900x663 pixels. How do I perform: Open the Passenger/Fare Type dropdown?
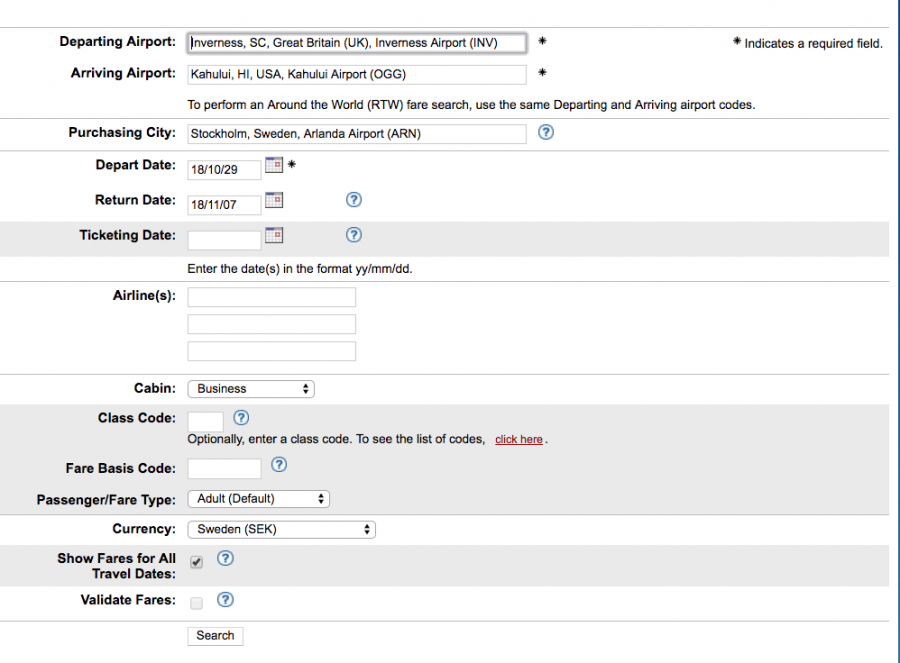coord(258,498)
